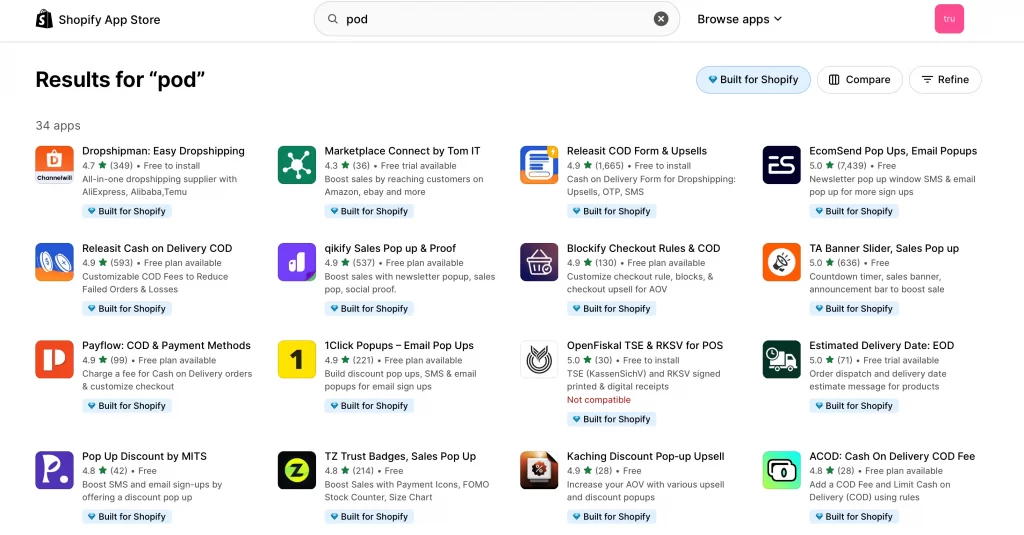
Task: Open the ACOD Cash On Delivery icon
Action: coord(781,470)
